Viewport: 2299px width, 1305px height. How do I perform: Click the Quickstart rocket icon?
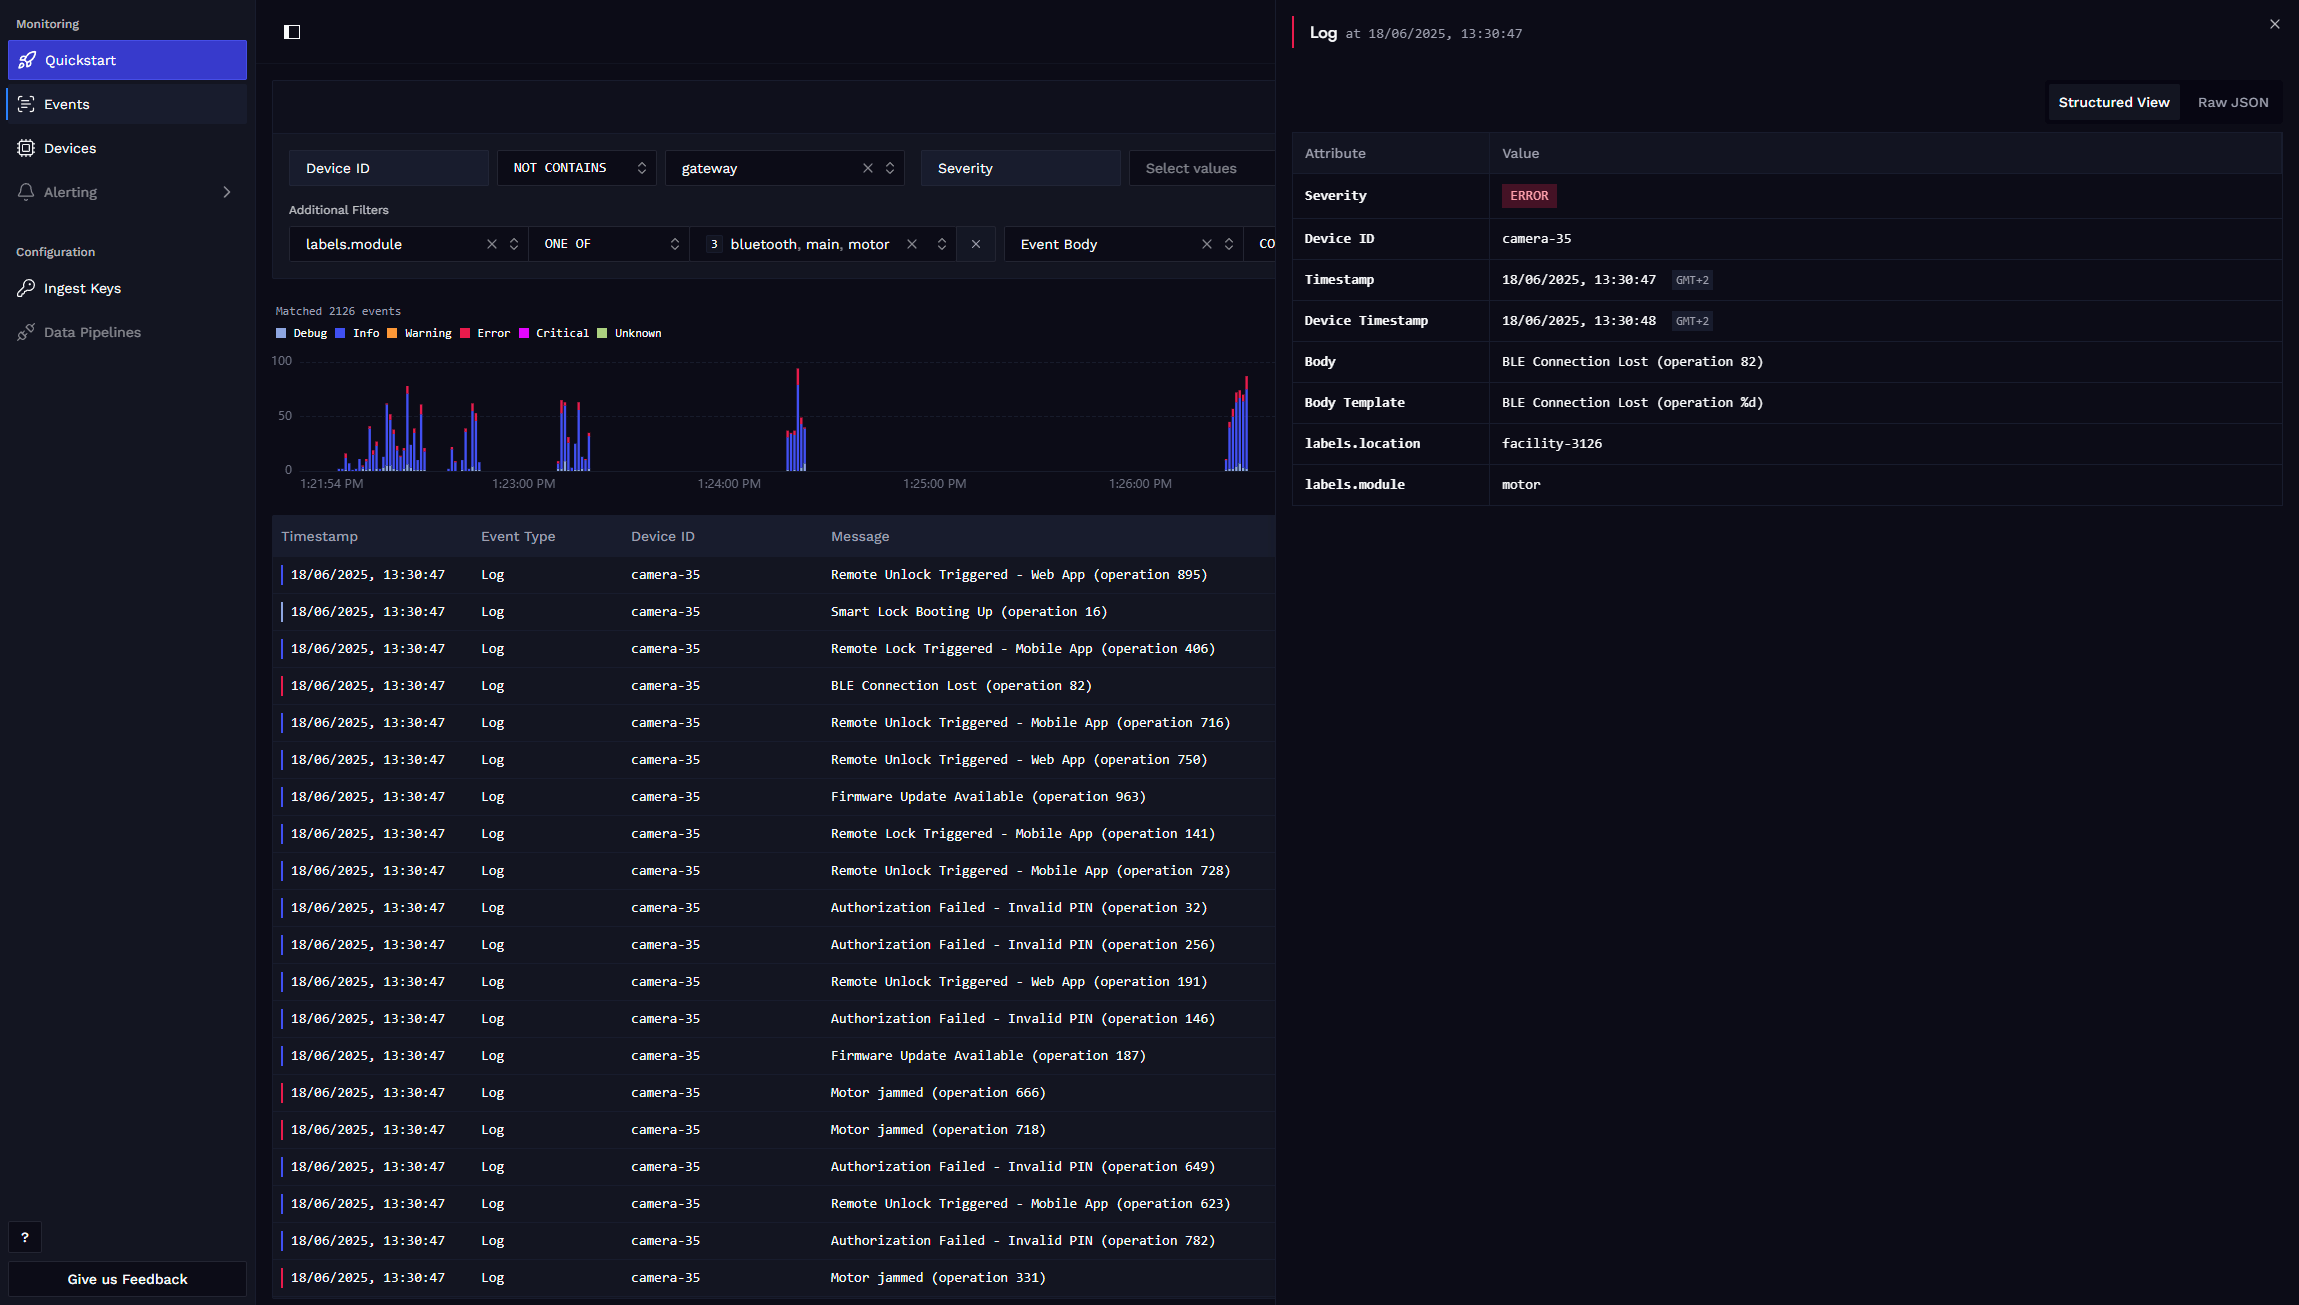(27, 60)
